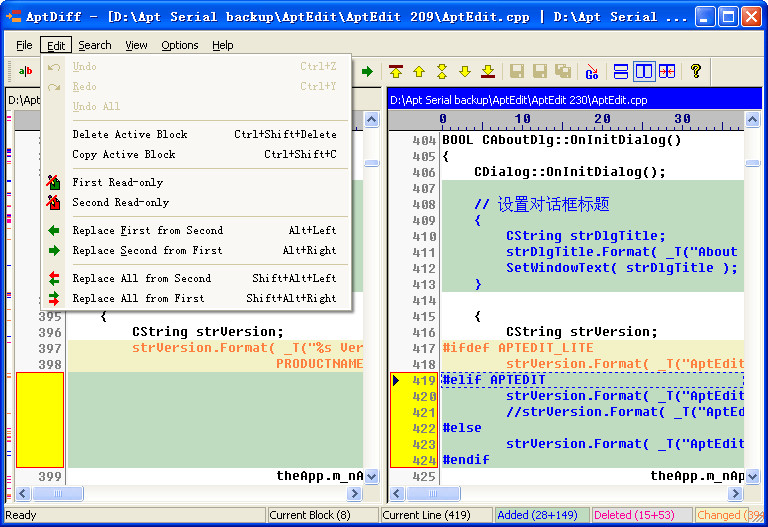Click the save all files icon
Viewport: 768px width, 527px height.
point(563,72)
